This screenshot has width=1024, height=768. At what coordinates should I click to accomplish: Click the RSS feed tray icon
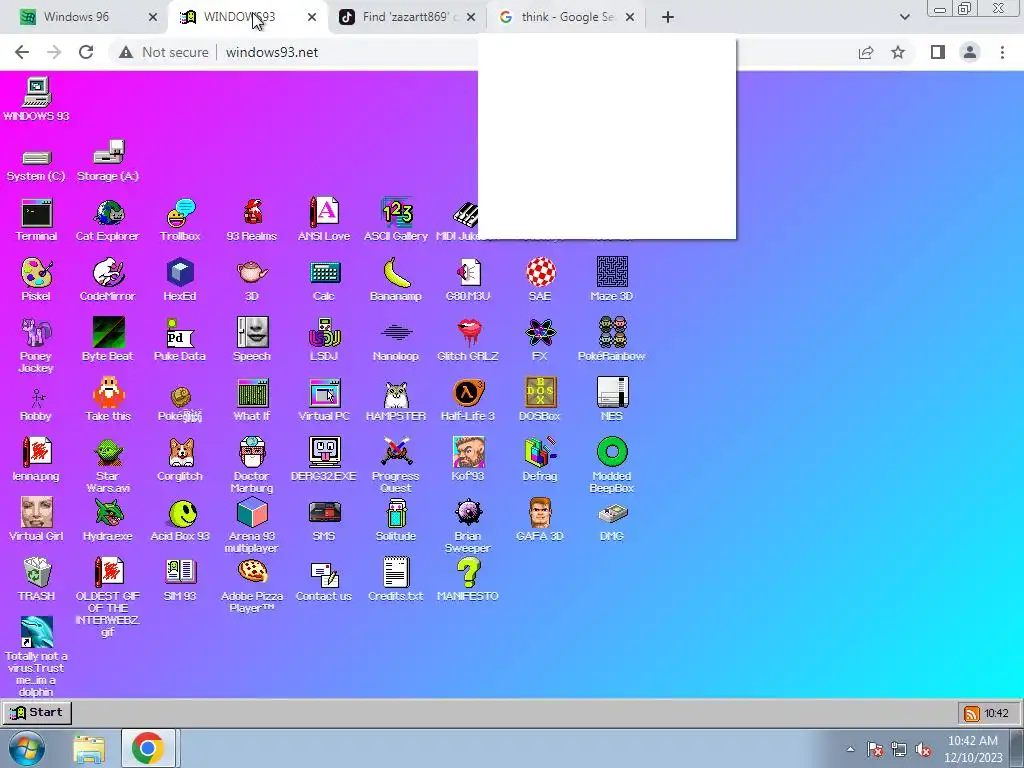click(972, 714)
